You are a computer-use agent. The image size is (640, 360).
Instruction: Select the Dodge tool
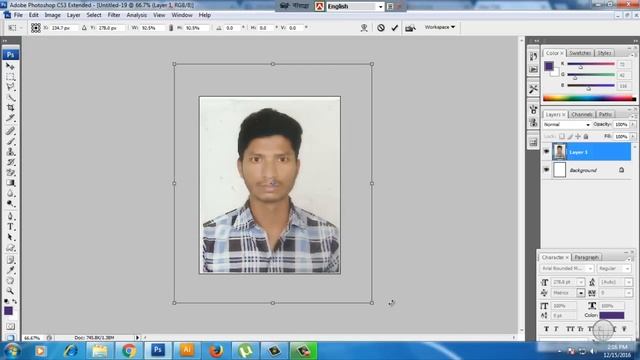tap(10, 204)
